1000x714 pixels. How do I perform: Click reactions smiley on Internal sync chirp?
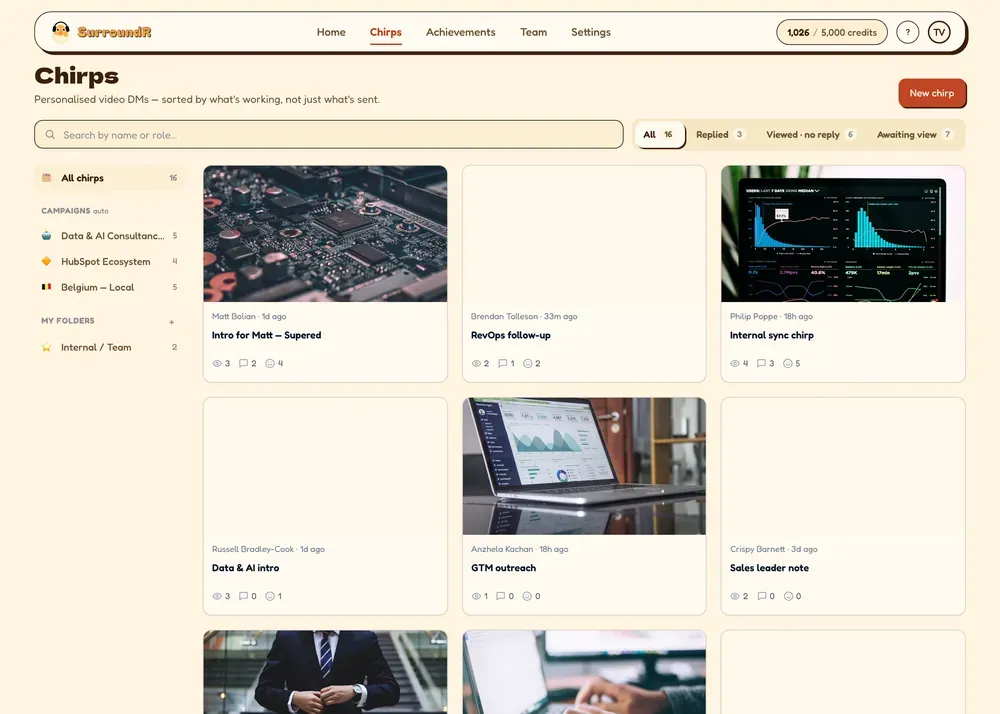(x=788, y=363)
